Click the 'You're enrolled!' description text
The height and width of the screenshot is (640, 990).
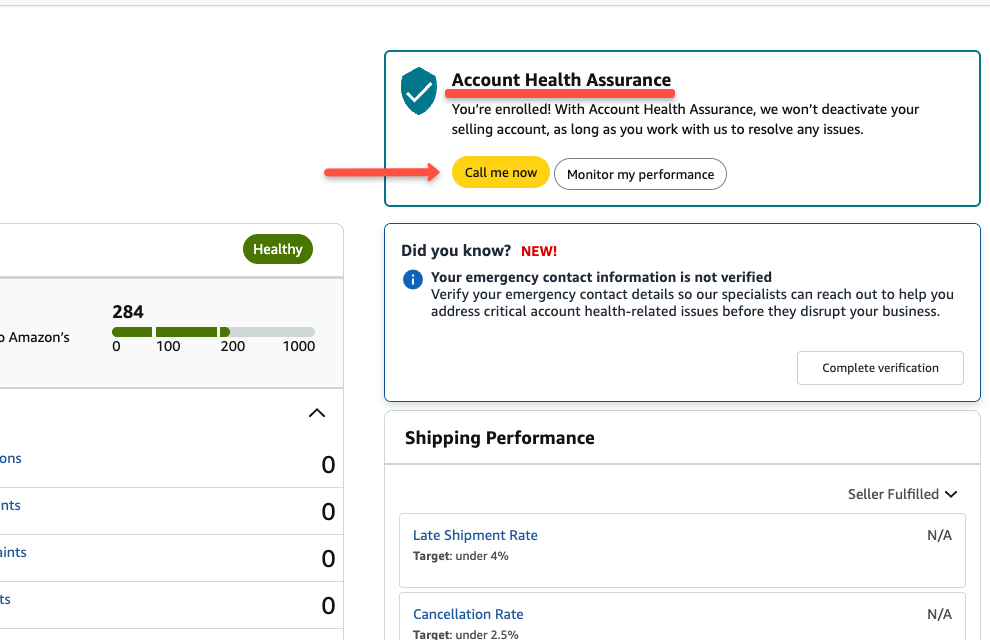[x=685, y=119]
